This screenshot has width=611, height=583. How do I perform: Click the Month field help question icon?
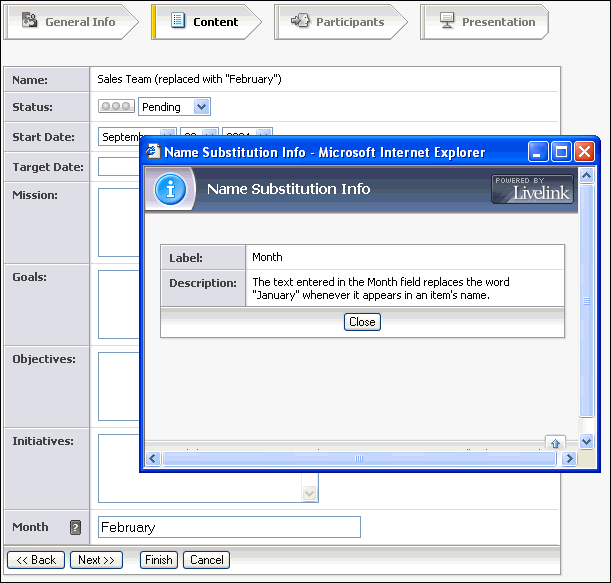click(75, 528)
